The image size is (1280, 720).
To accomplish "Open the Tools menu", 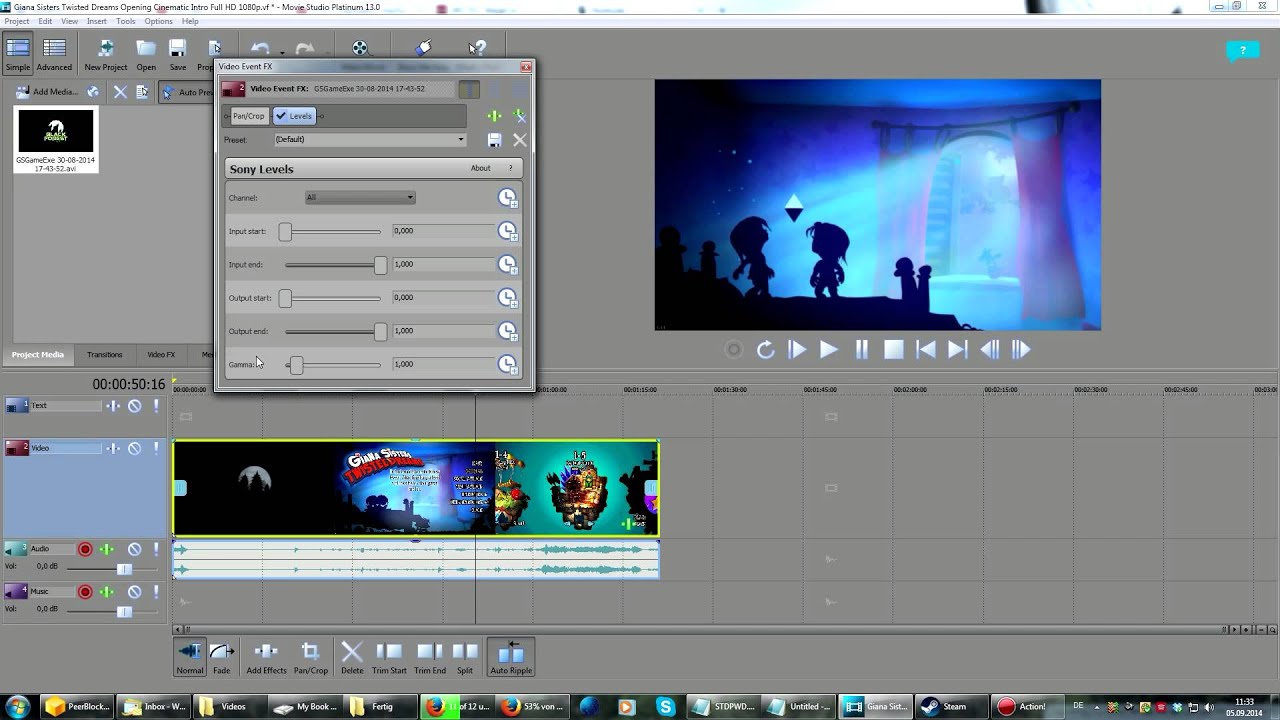I will click(x=125, y=21).
